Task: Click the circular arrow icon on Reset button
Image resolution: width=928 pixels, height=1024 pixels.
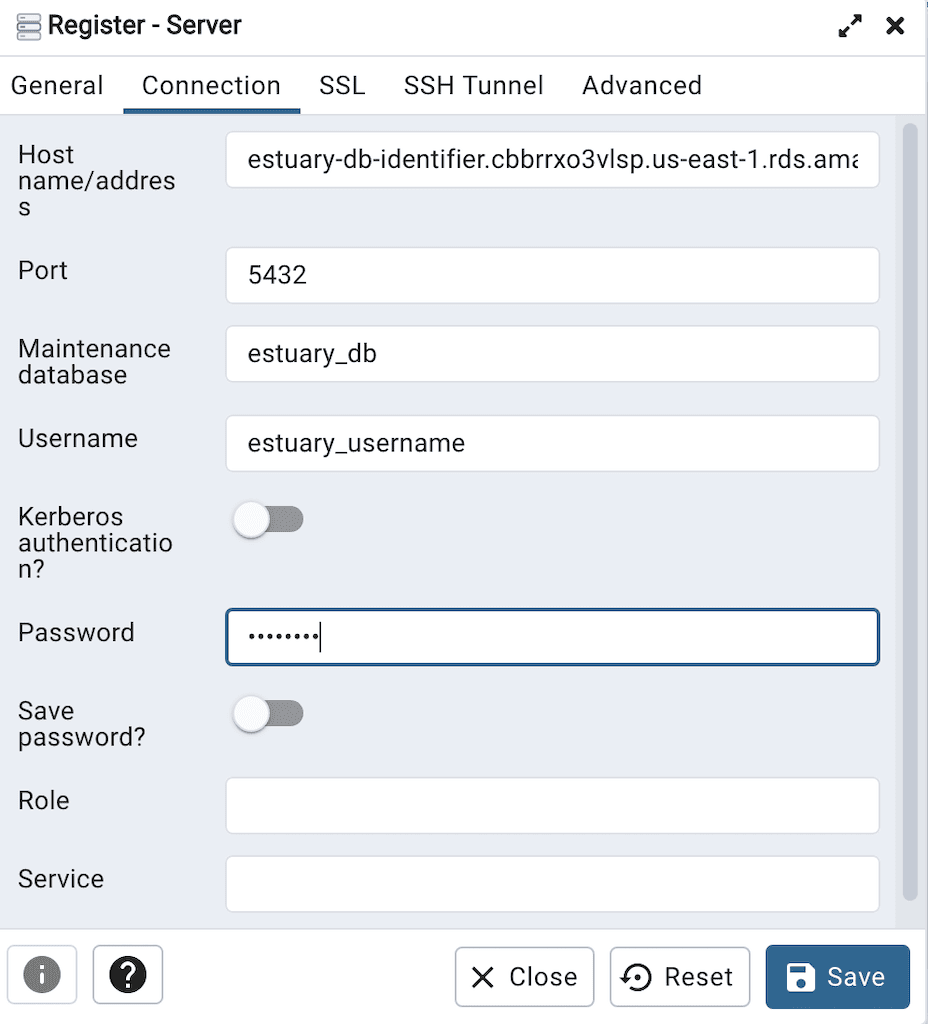Action: pos(633,977)
